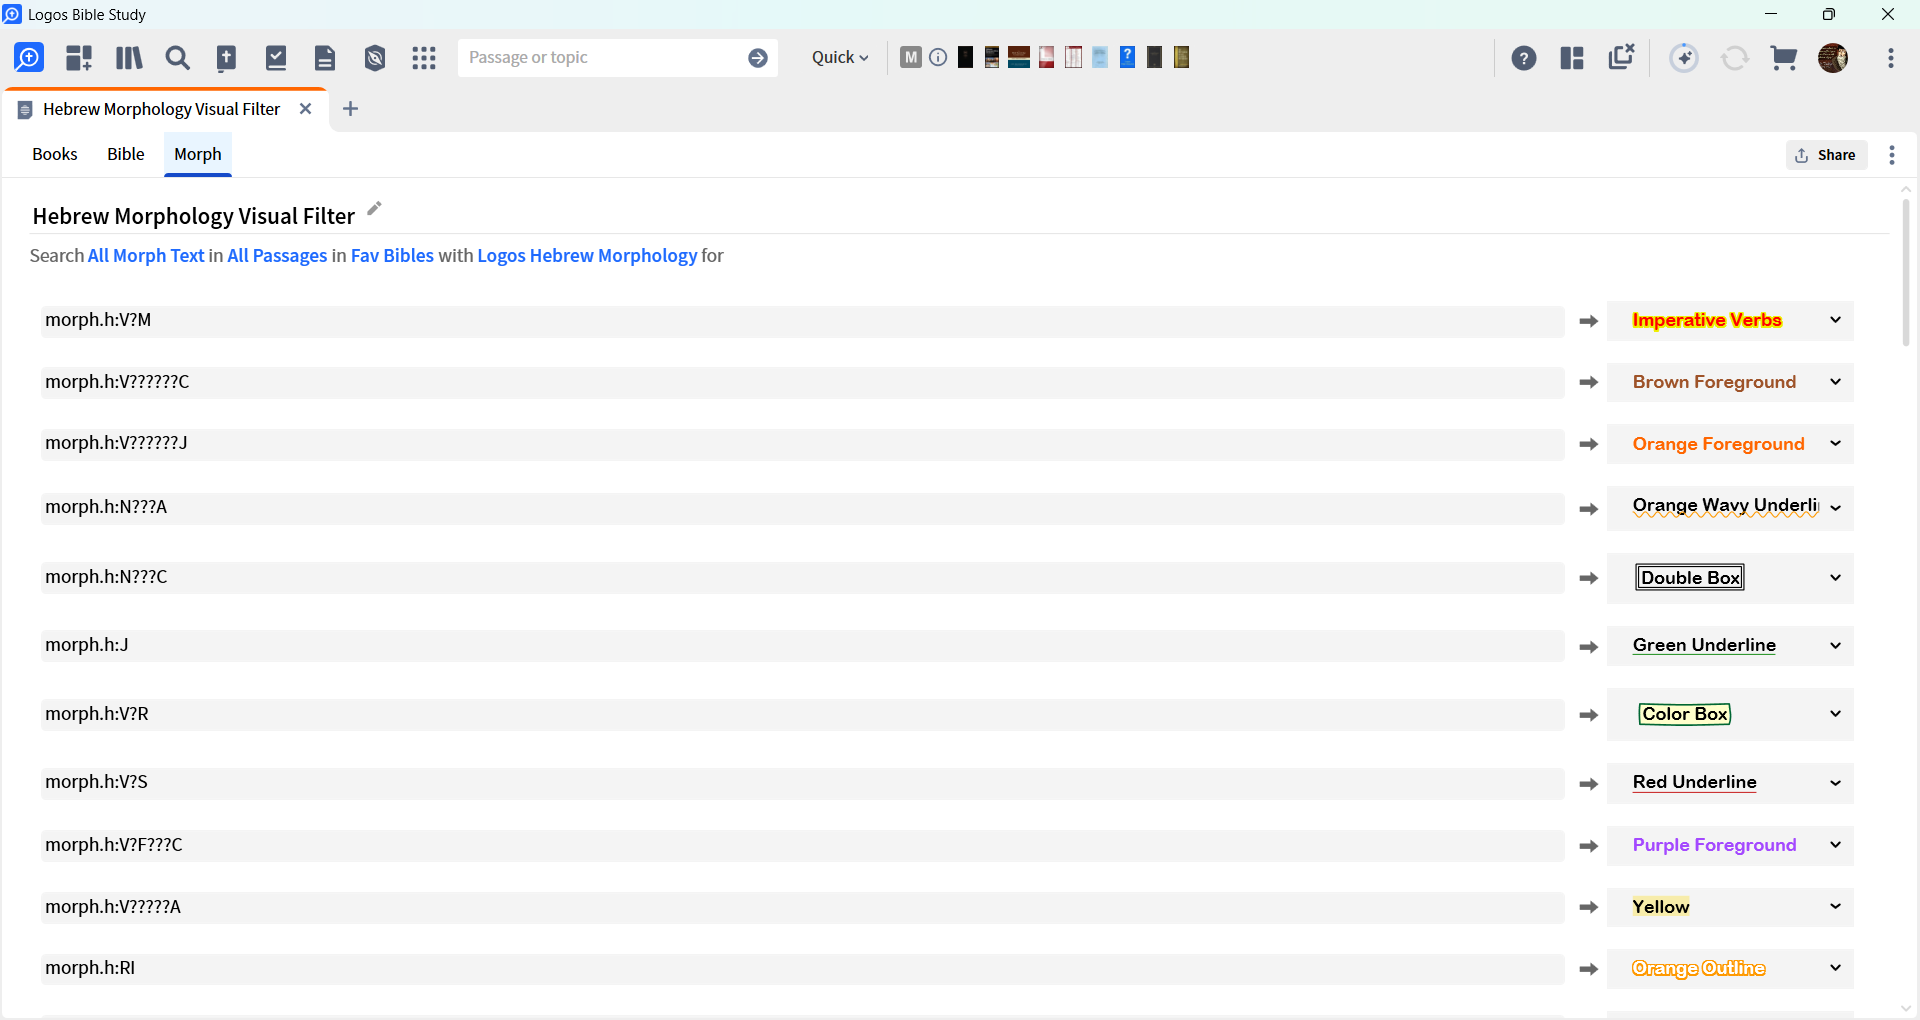Open the Tools grid icon

424,57
